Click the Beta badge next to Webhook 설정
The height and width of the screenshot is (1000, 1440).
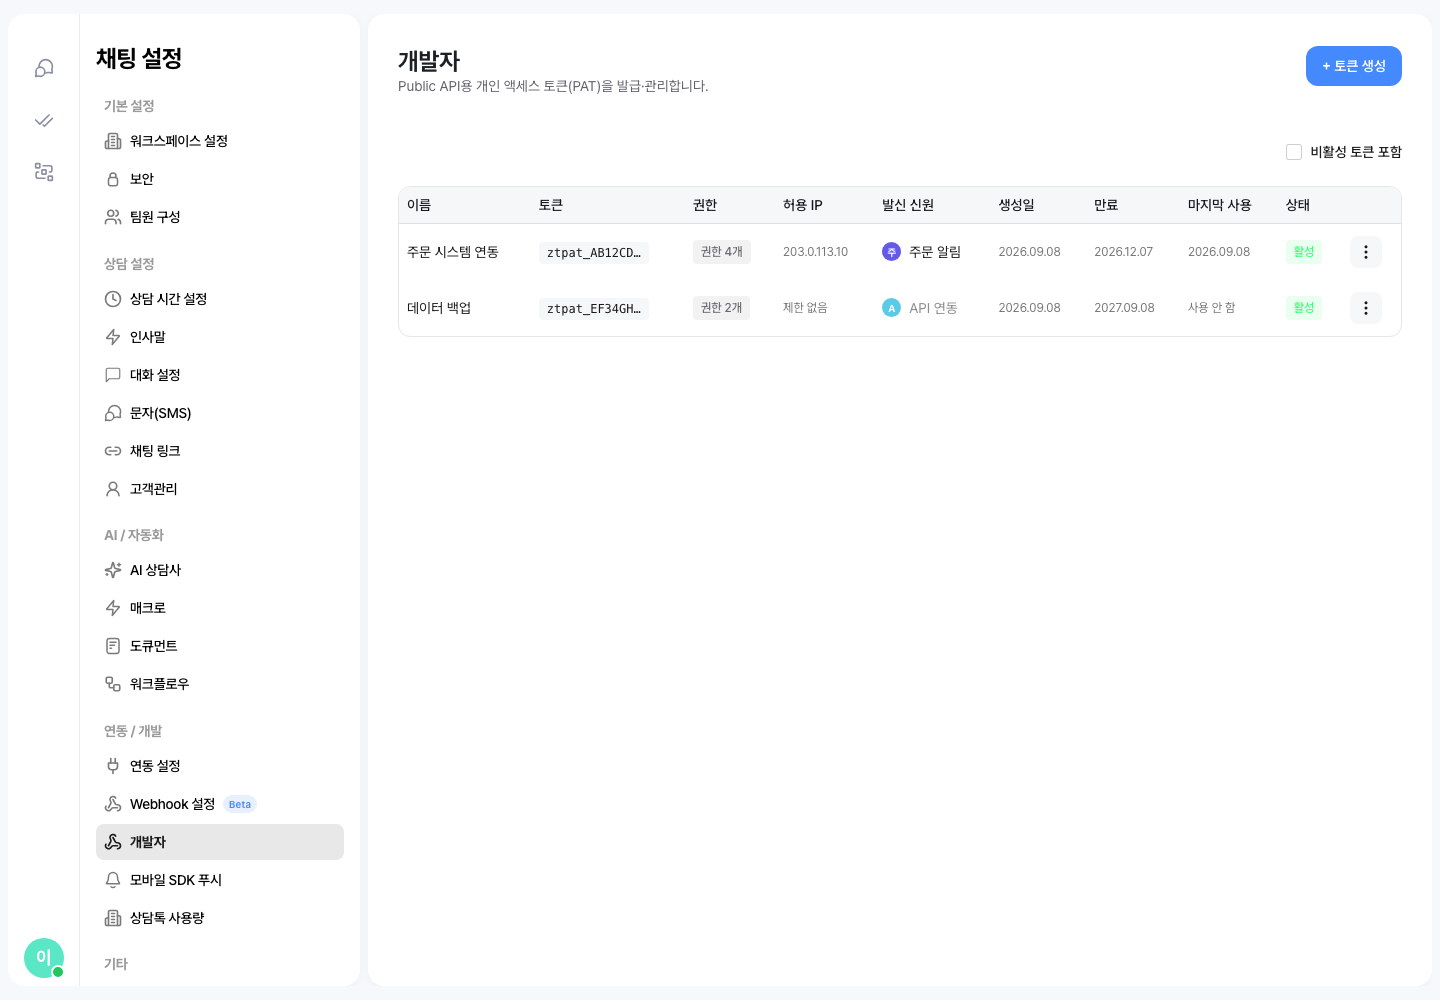coord(240,804)
